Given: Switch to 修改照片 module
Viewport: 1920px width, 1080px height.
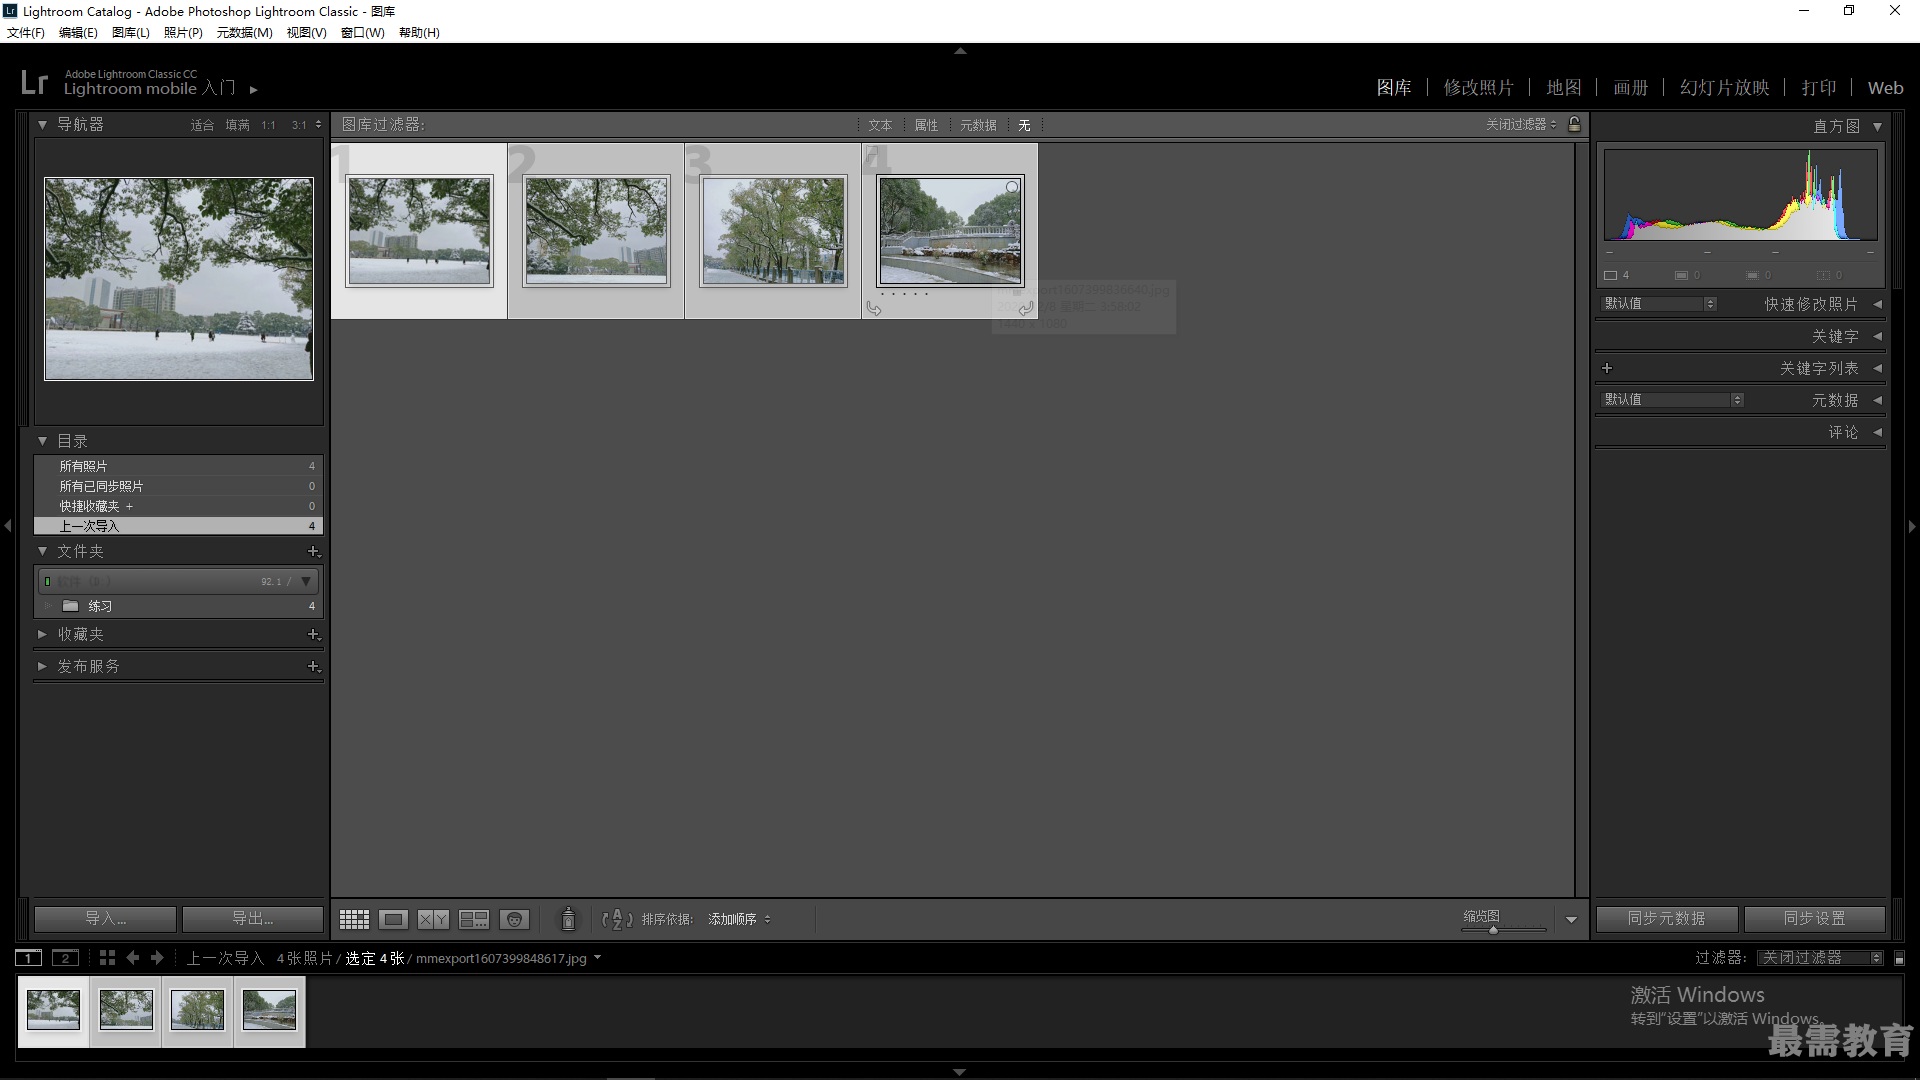Looking at the screenshot, I should (x=1479, y=88).
